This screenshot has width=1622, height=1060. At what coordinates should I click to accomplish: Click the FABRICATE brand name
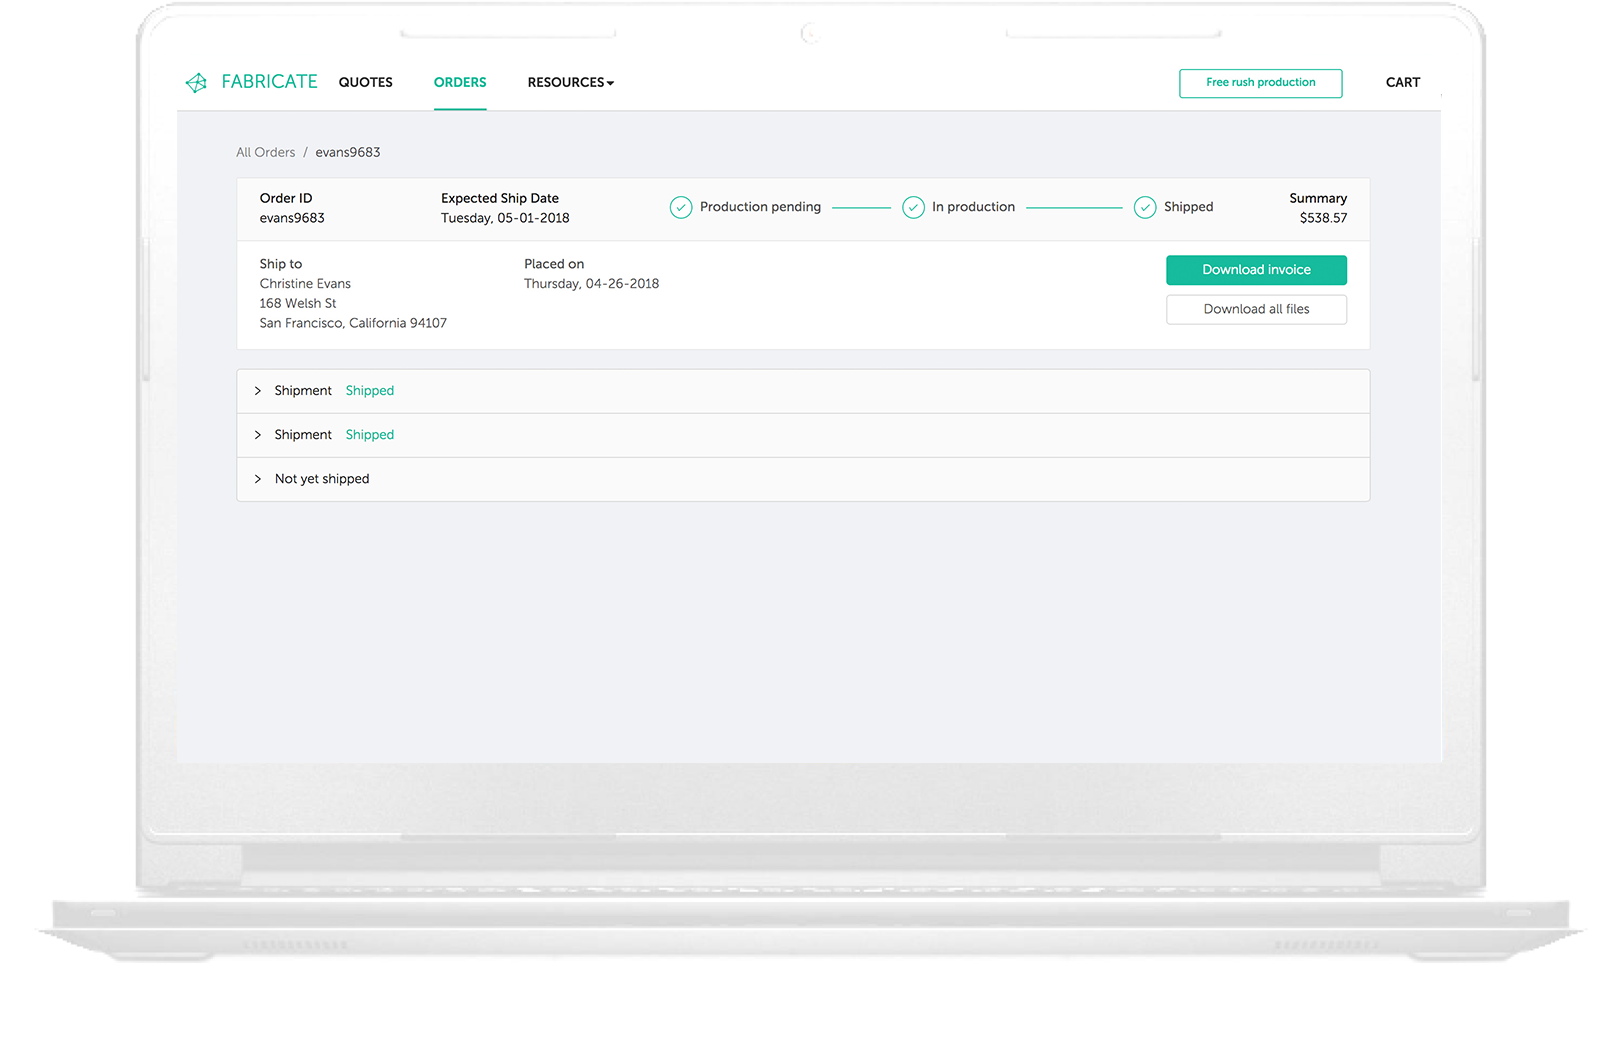point(269,82)
